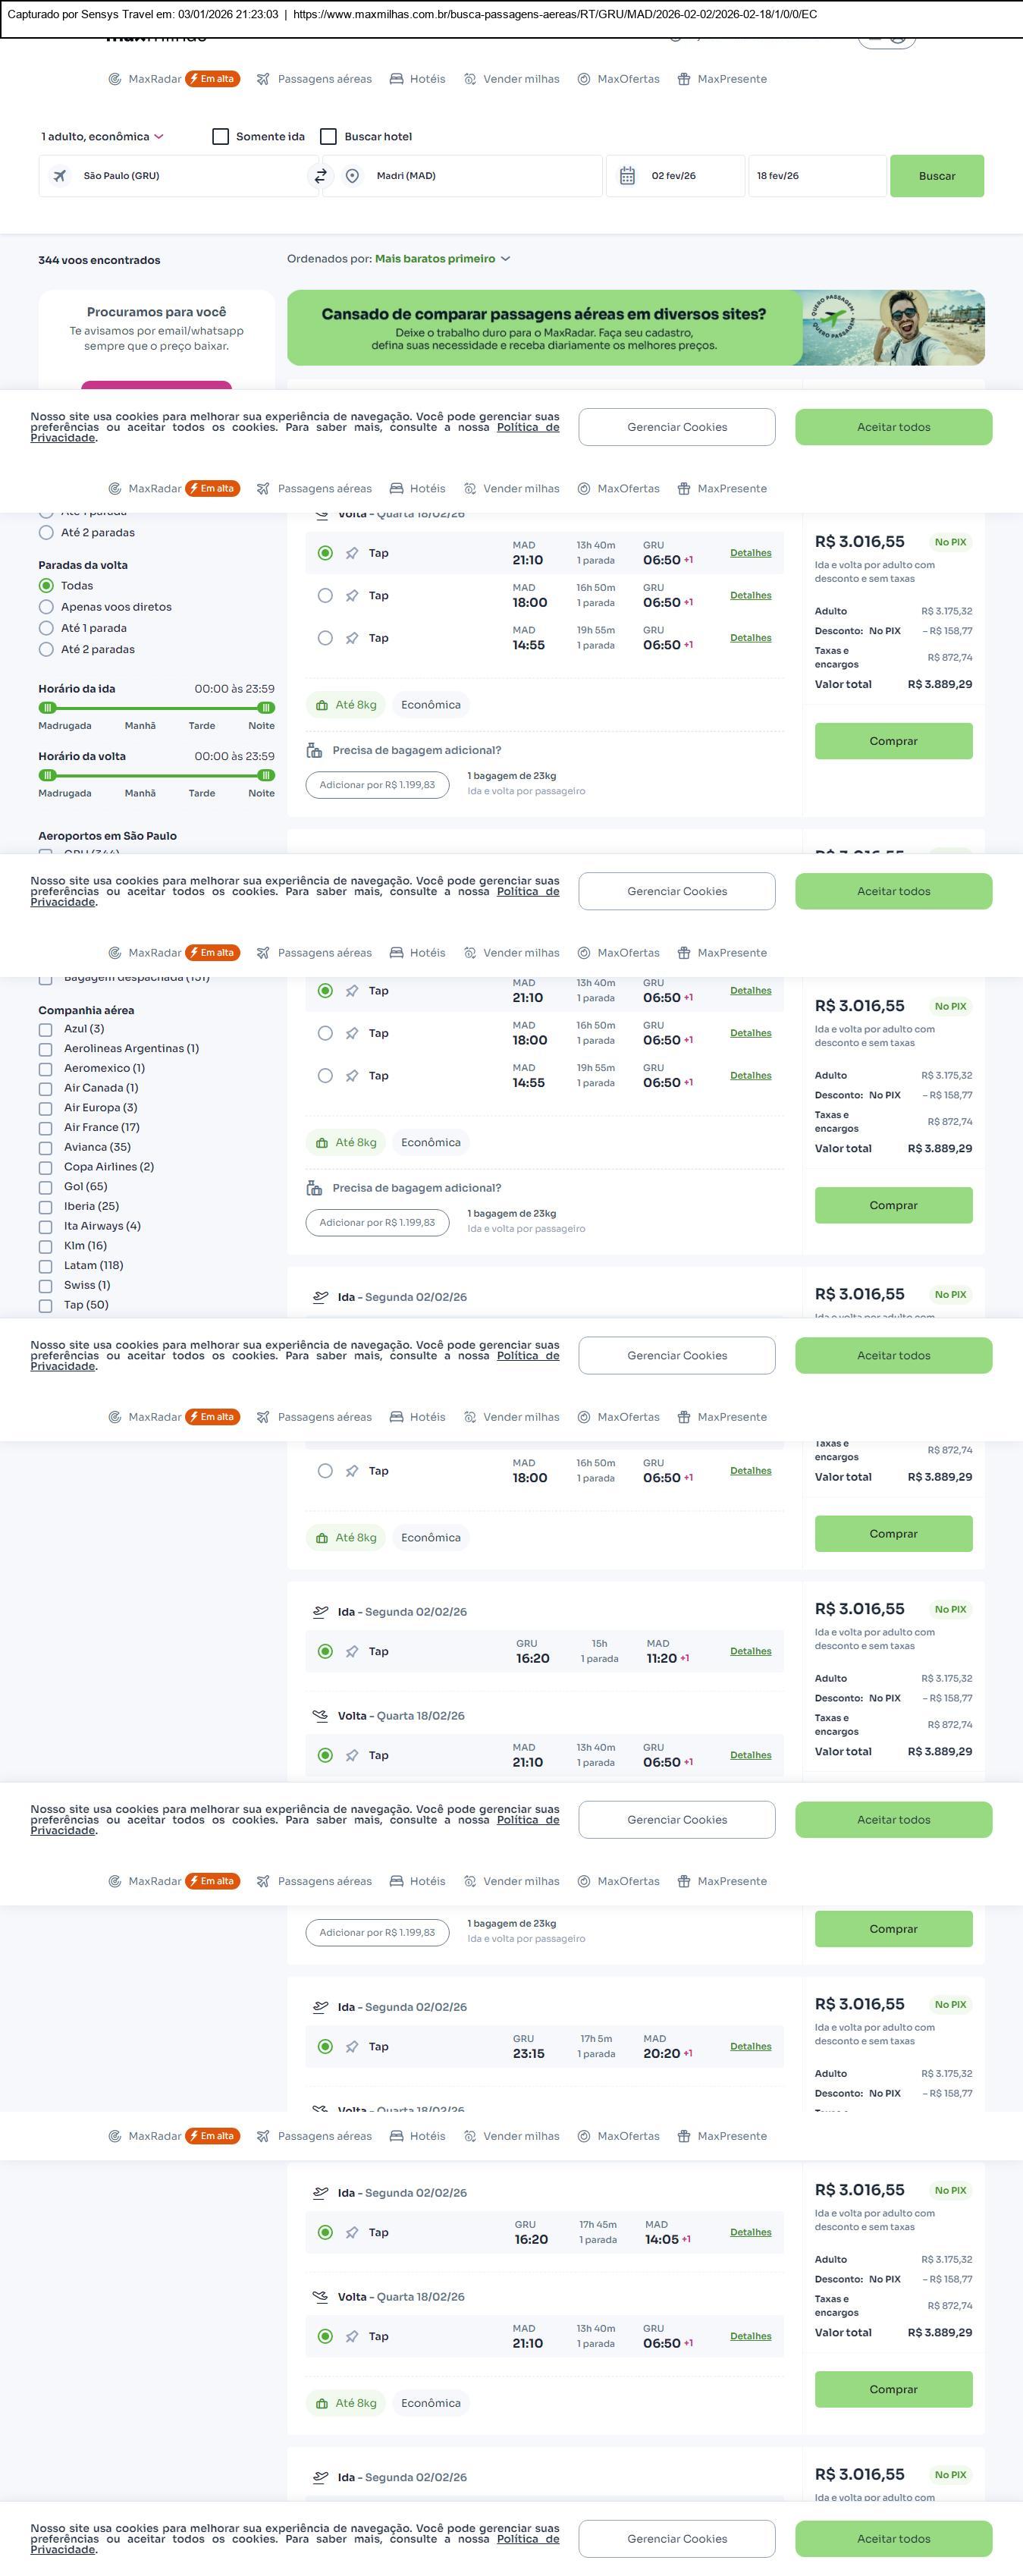Open the 18 fev/26 return date picker
The width and height of the screenshot is (1023, 2576).
(816, 176)
